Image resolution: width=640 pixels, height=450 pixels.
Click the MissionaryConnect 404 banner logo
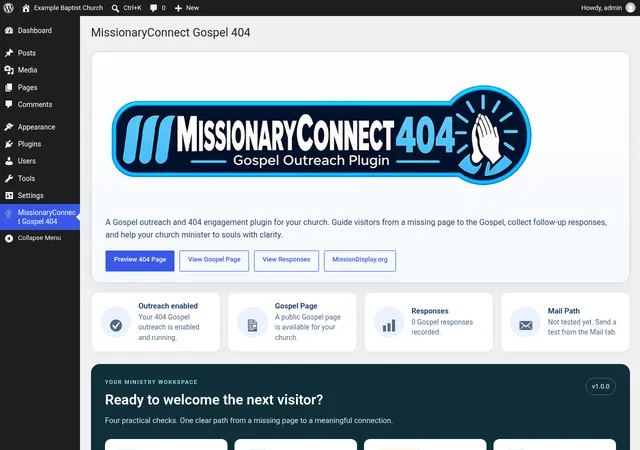point(321,135)
